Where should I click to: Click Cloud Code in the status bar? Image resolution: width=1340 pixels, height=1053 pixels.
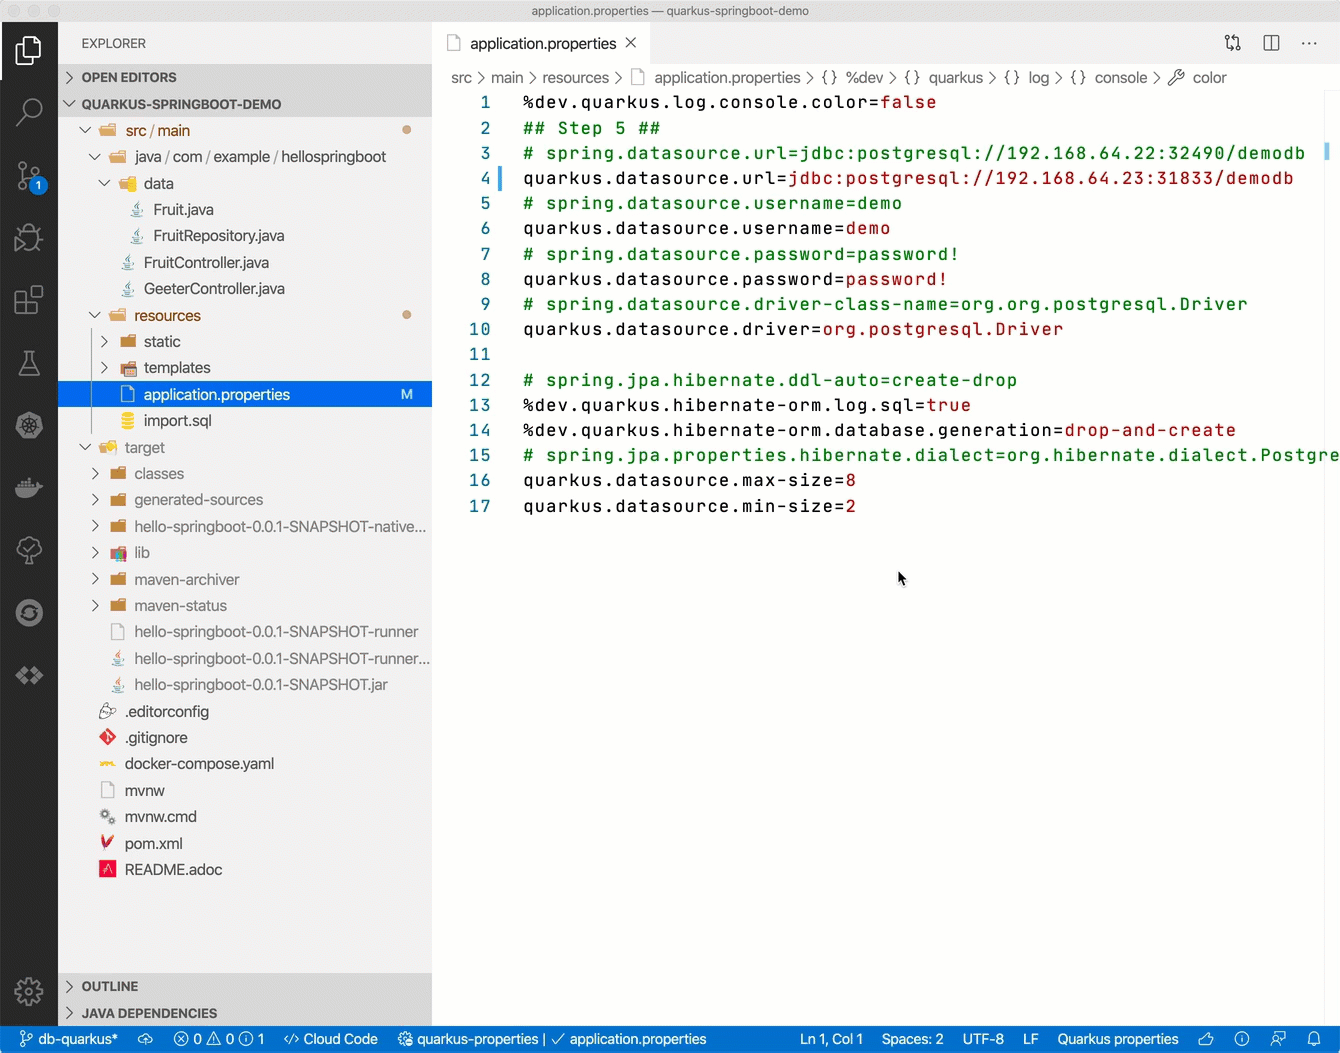point(331,1039)
